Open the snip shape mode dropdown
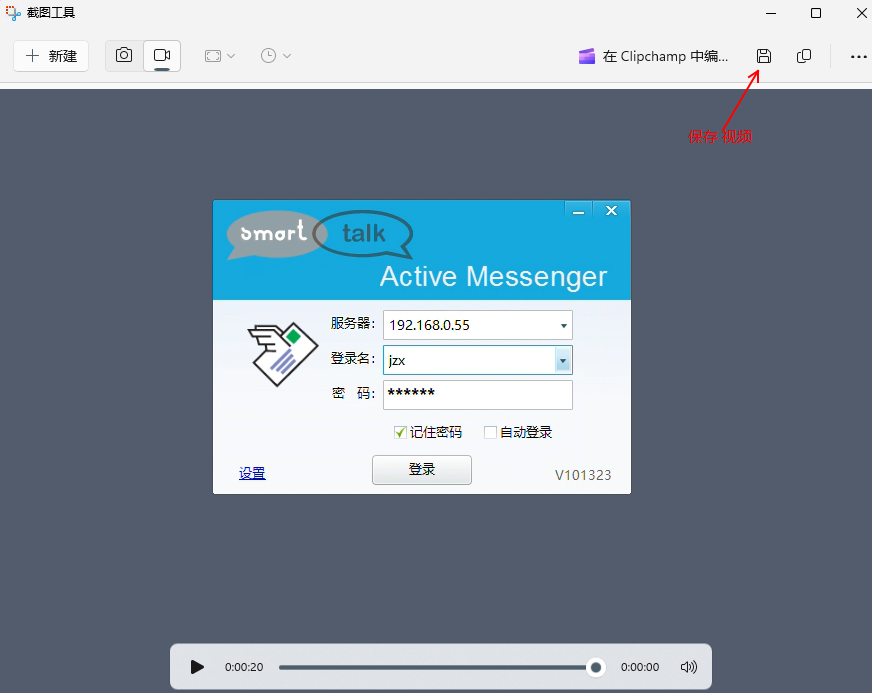 (x=219, y=56)
